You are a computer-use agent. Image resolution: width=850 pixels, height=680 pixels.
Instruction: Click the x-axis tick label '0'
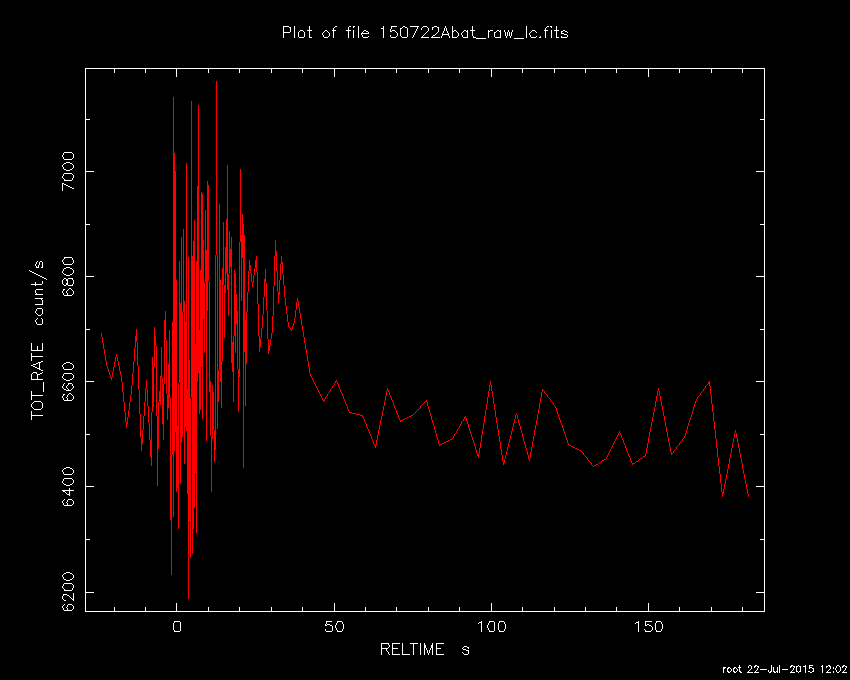tap(177, 627)
